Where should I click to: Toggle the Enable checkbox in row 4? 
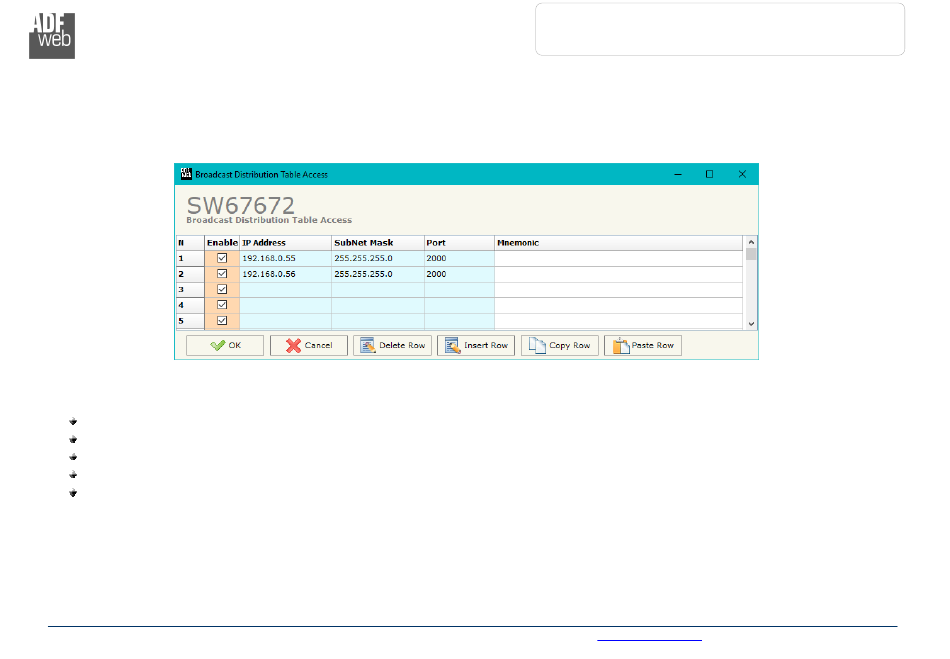click(222, 305)
